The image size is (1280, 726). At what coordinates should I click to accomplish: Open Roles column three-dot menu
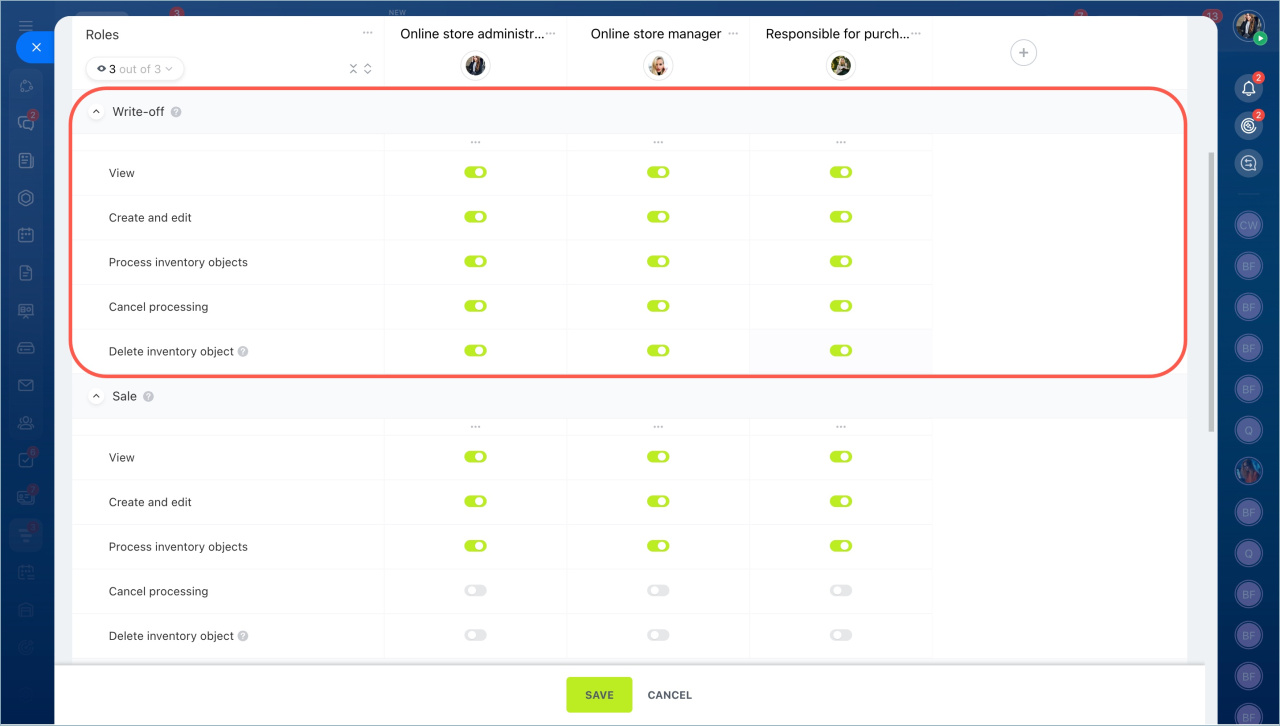pos(368,34)
